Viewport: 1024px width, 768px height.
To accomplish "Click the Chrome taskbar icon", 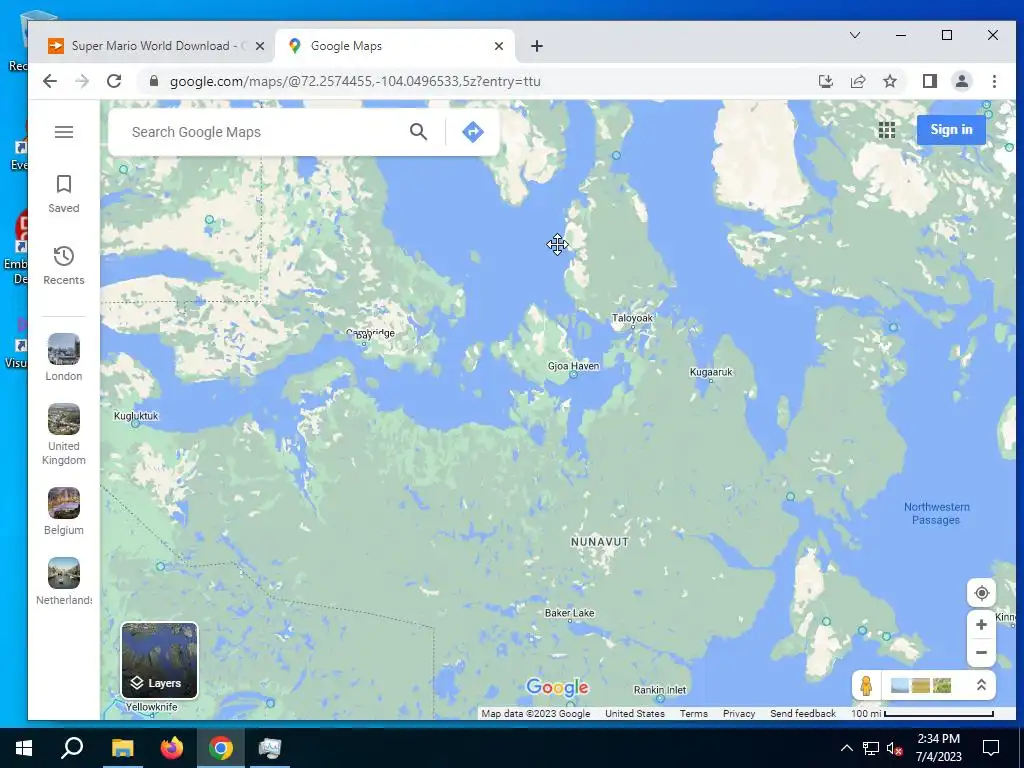I will pos(221,748).
